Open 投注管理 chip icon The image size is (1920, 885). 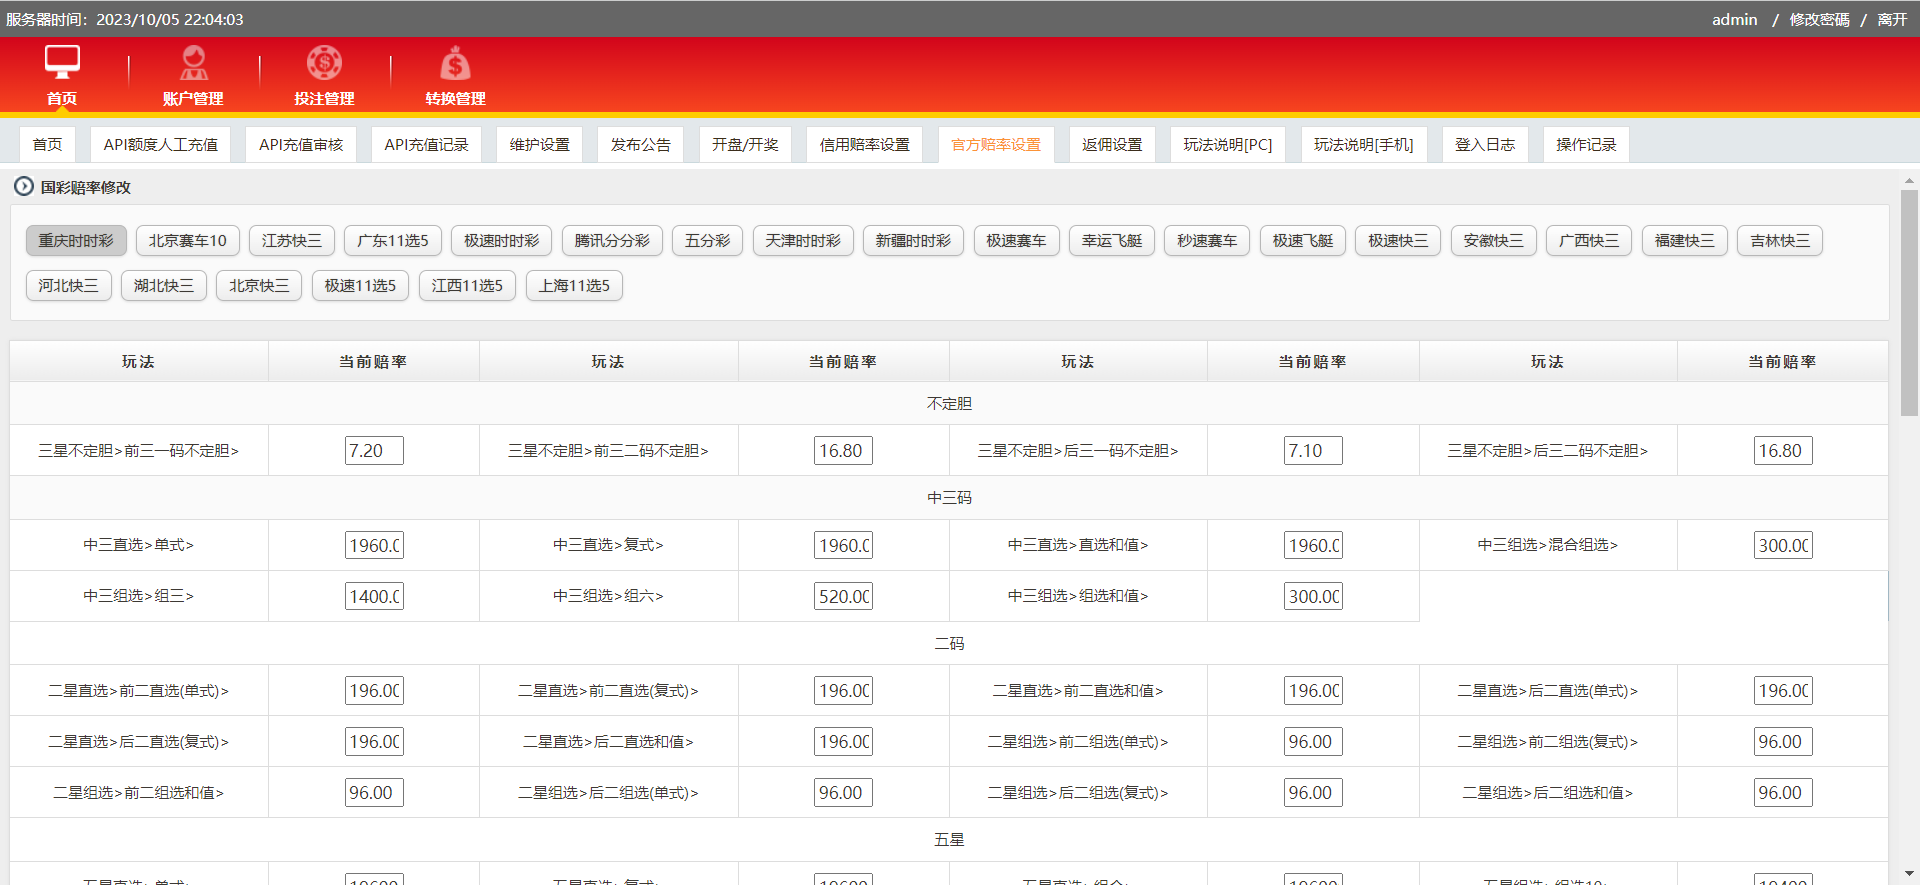coord(324,63)
